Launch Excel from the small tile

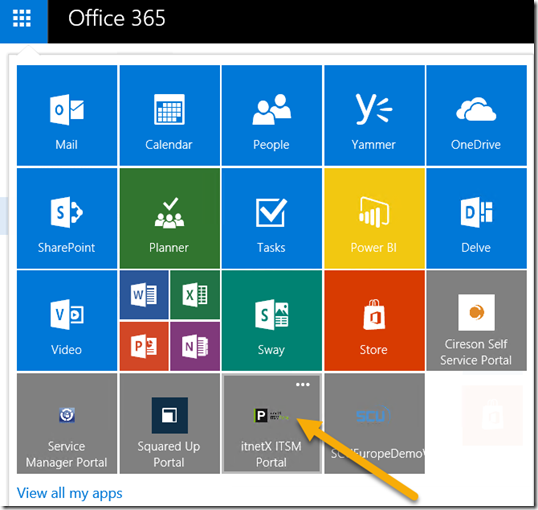tap(195, 295)
